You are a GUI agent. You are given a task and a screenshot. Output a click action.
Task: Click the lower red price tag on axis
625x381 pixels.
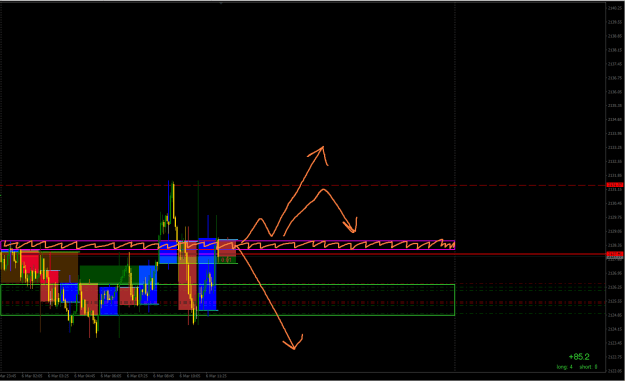point(615,254)
